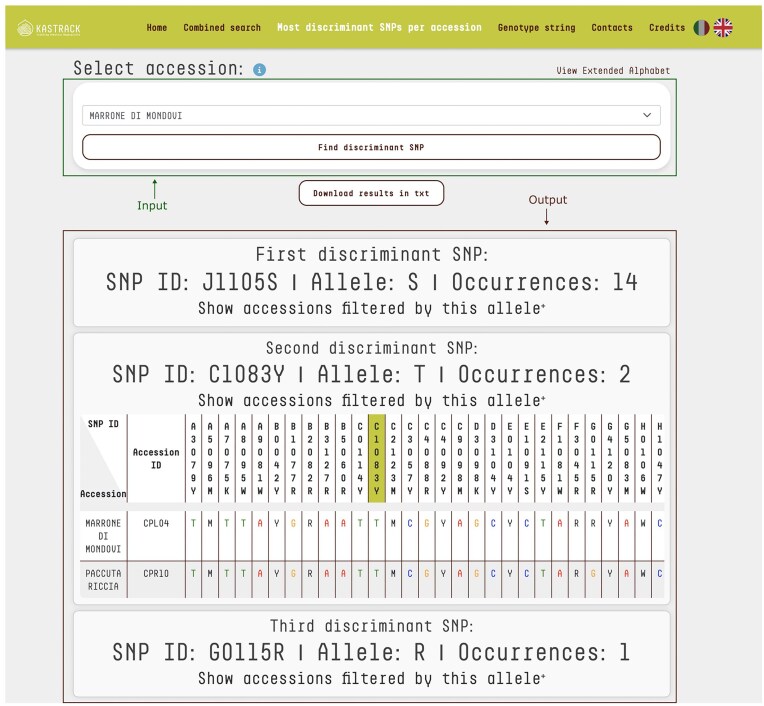Viewport: 764px width, 706px height.
Task: Go to the Home page
Action: click(x=157, y=28)
